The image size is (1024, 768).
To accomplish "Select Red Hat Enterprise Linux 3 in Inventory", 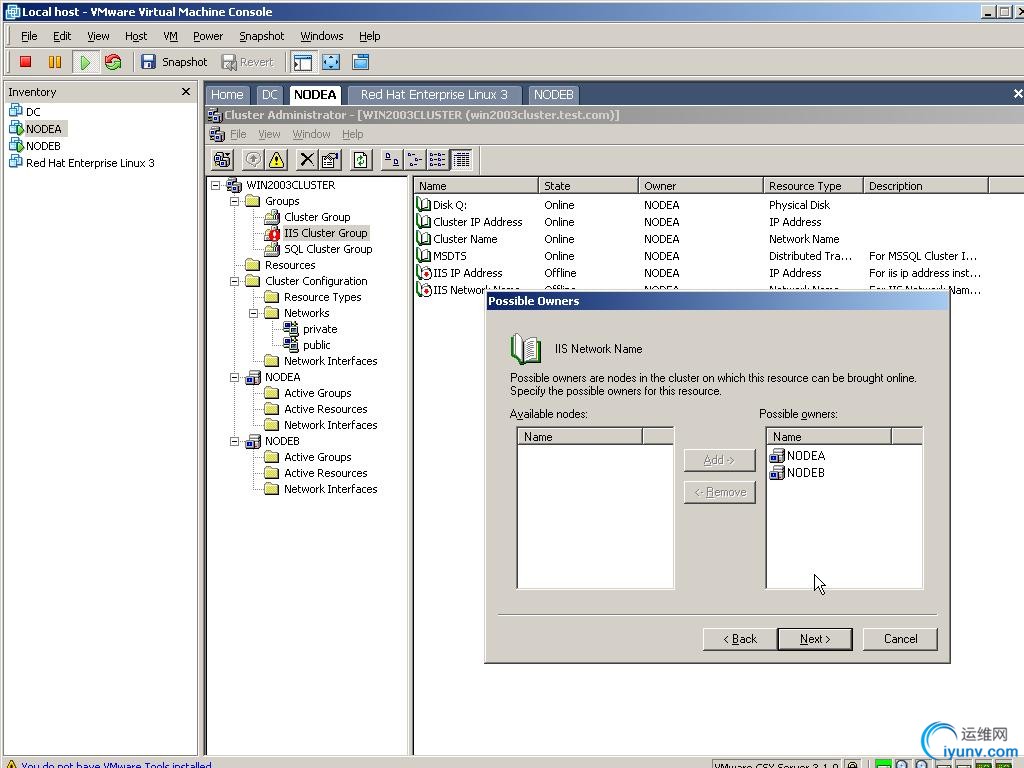I will pyautogui.click(x=90, y=163).
